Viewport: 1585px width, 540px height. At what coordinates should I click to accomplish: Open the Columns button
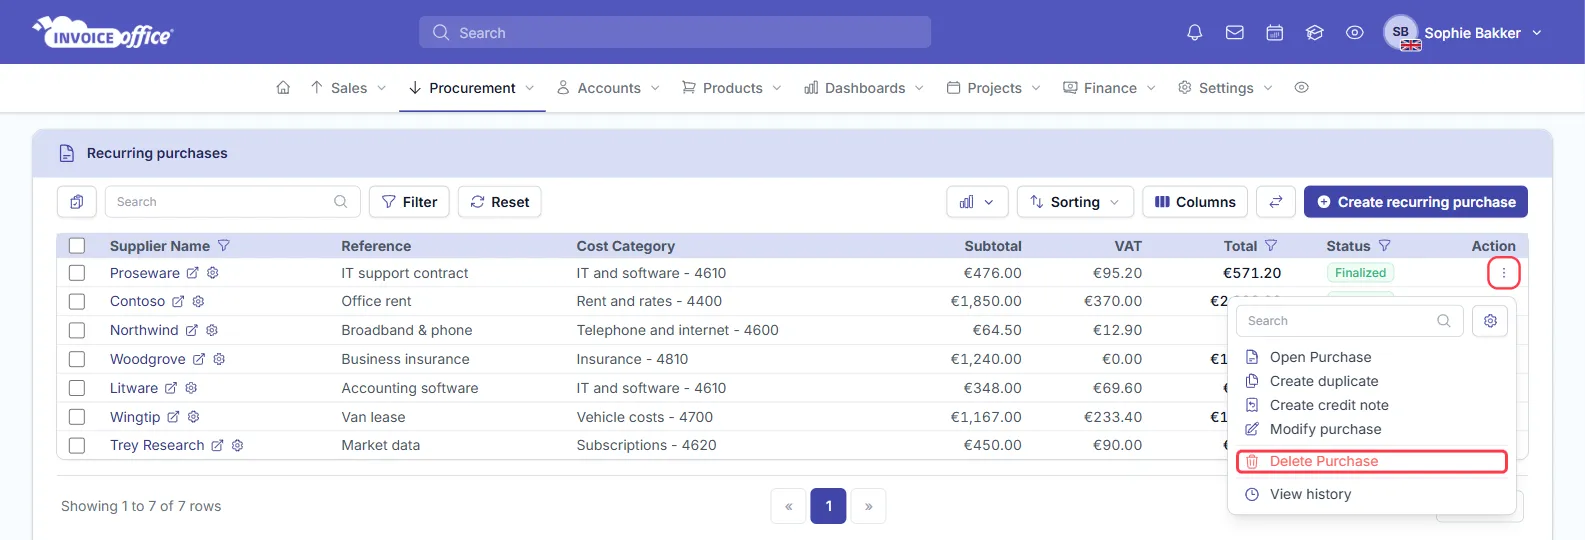coord(1195,202)
